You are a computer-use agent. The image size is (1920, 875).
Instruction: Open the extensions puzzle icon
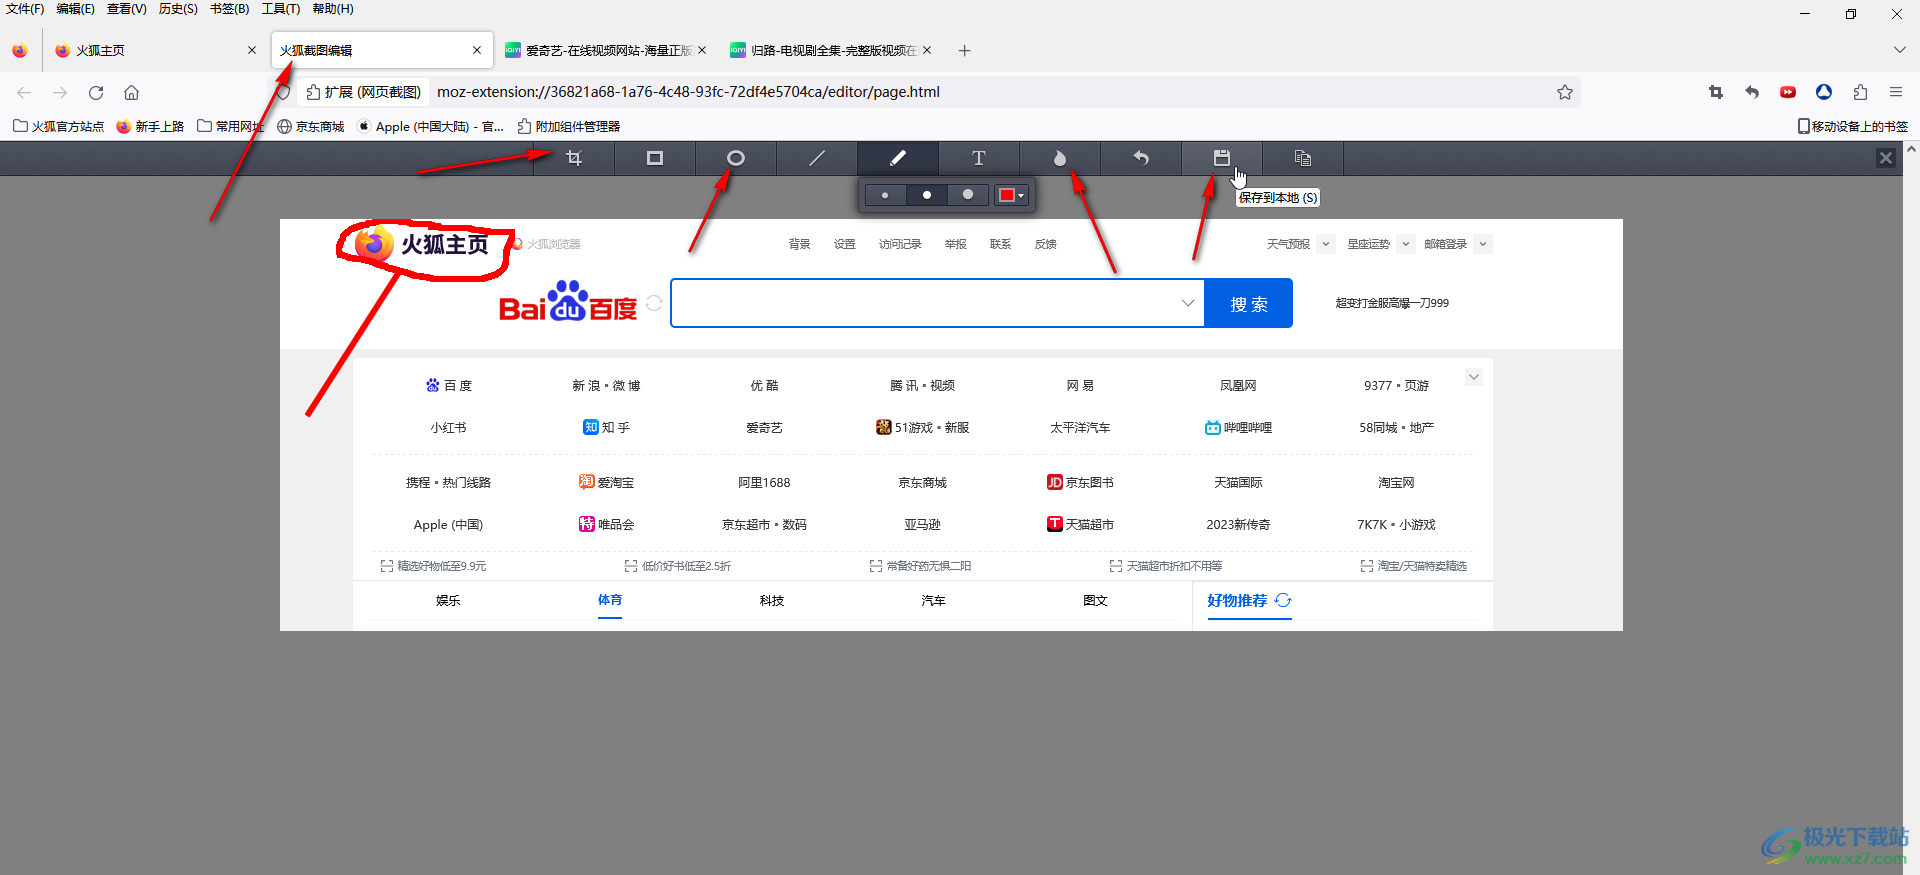coord(1860,92)
